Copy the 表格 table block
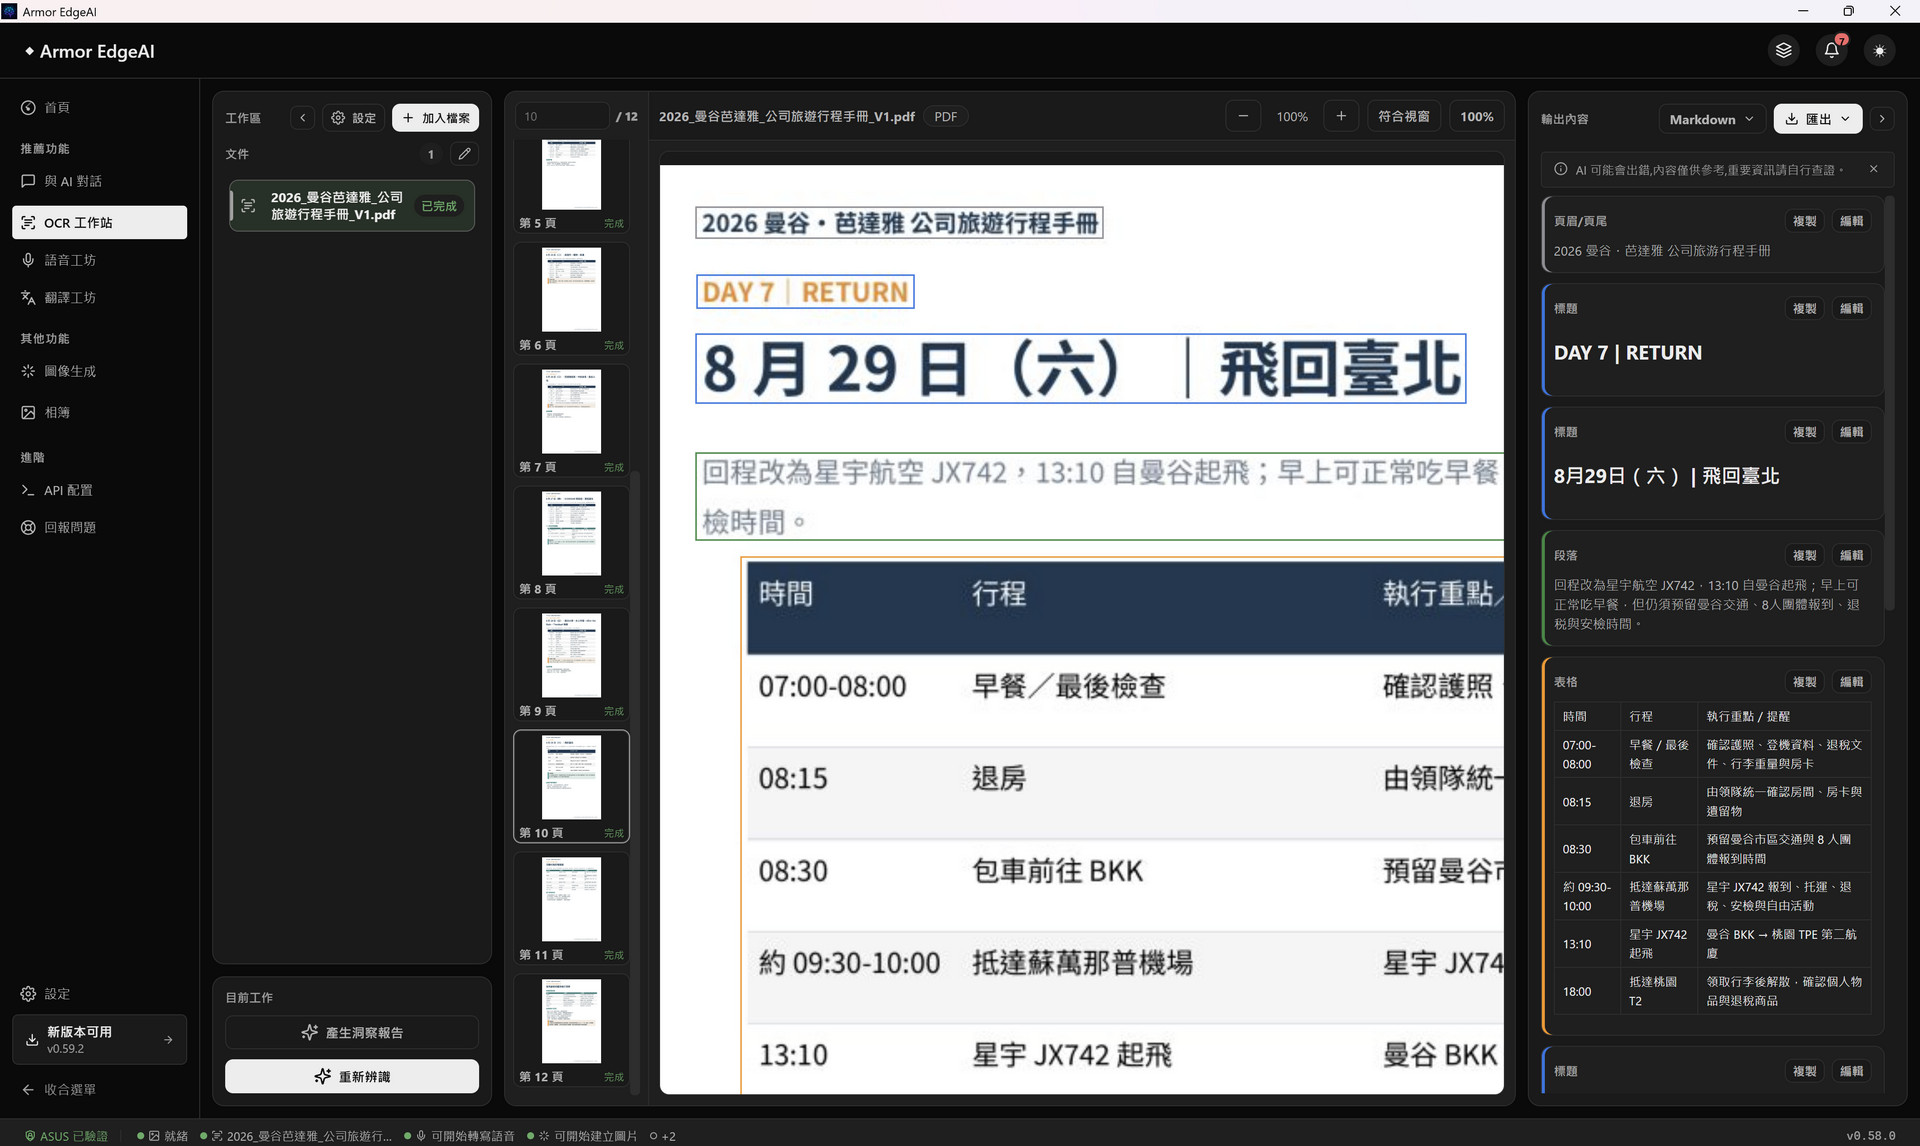Screen dimensions: 1920x1146 click(1805, 682)
